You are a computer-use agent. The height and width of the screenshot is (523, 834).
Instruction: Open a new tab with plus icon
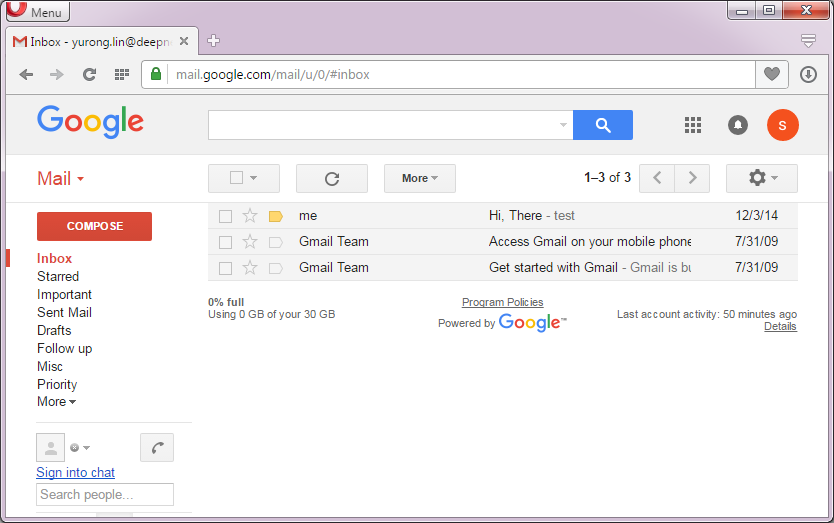click(x=213, y=40)
